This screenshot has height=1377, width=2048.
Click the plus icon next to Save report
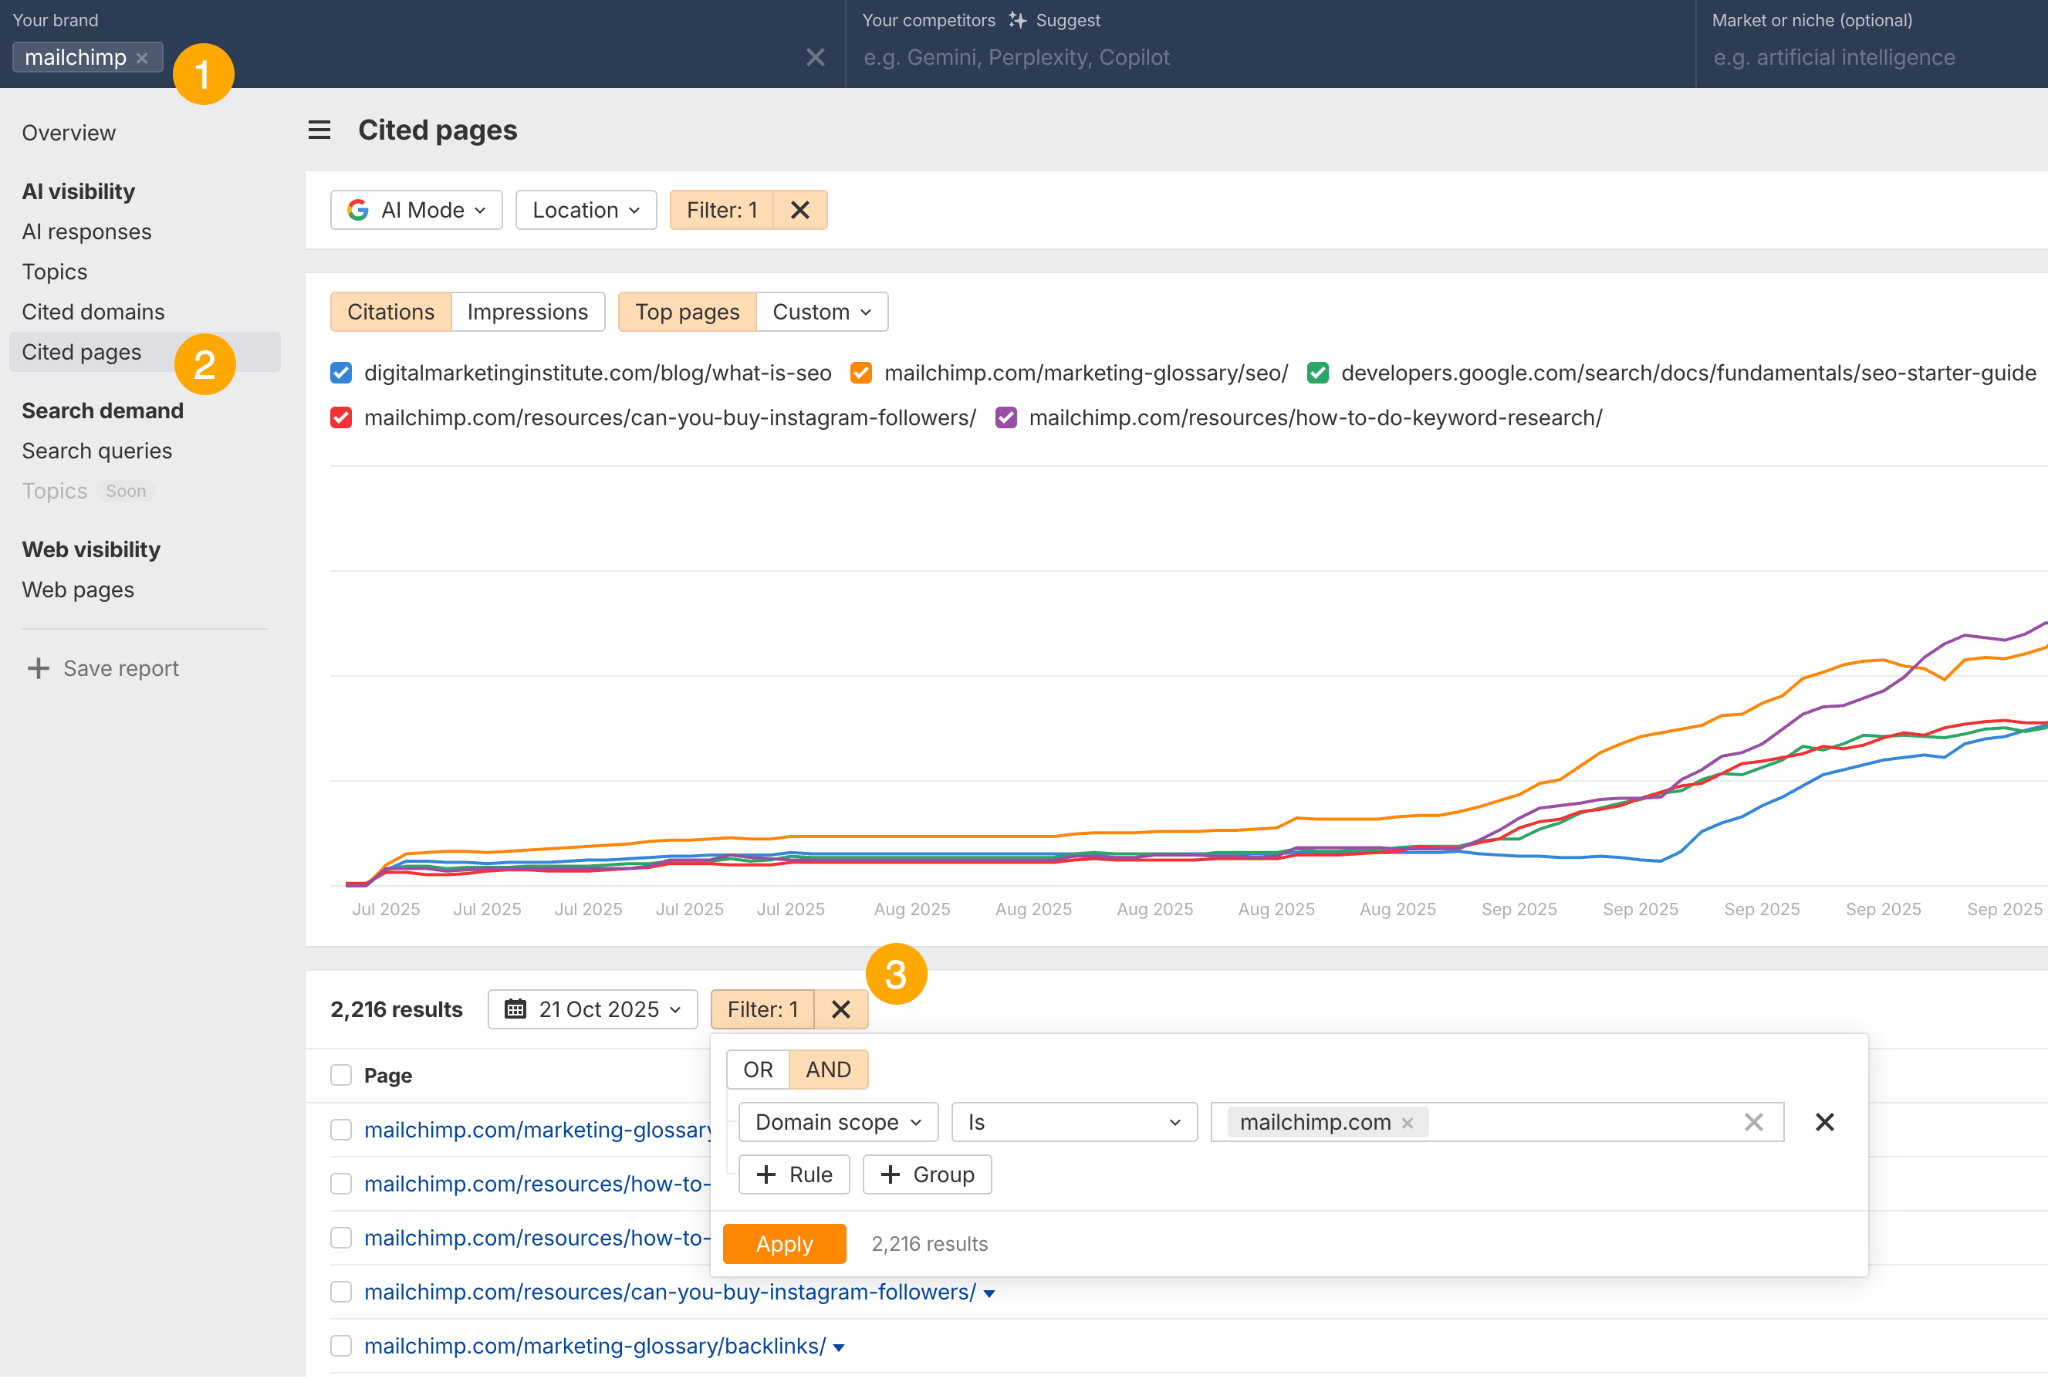[38, 668]
